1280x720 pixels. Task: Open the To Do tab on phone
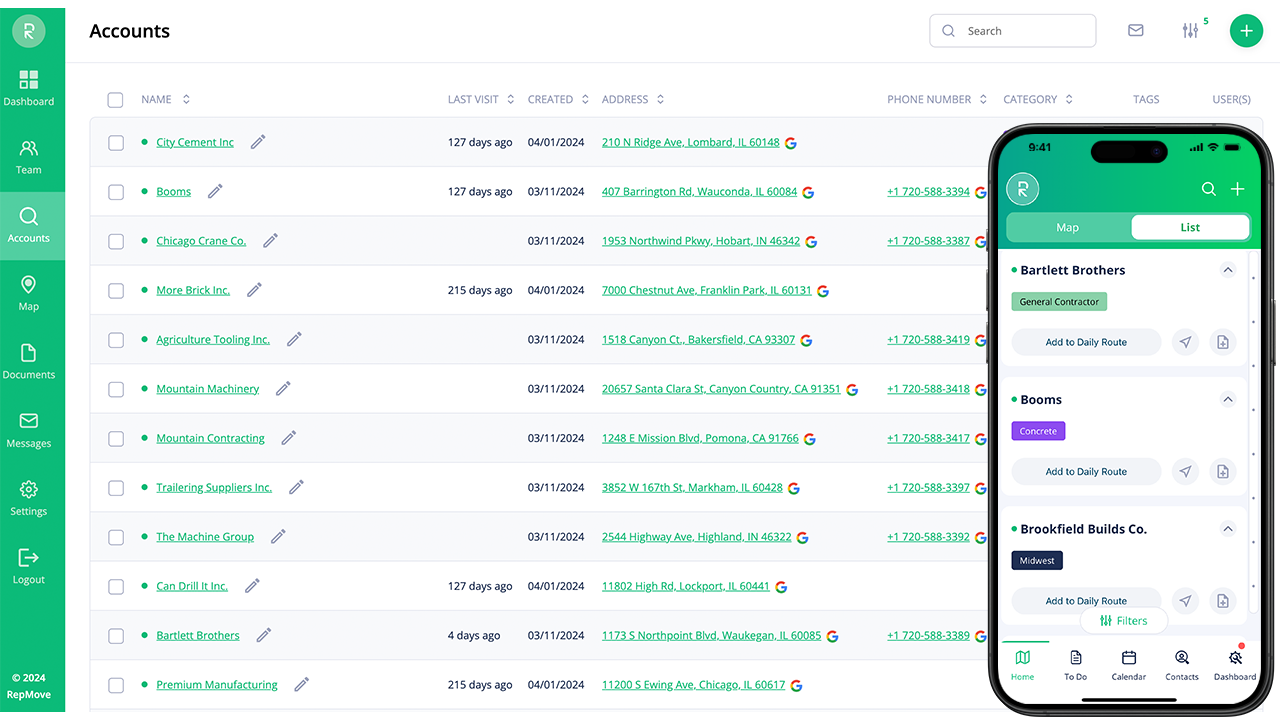tap(1075, 665)
